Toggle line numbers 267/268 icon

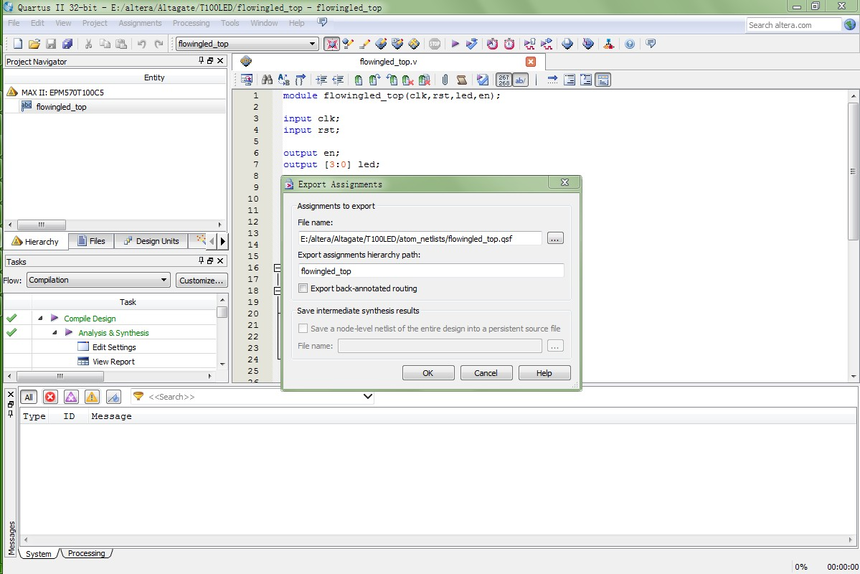point(503,80)
